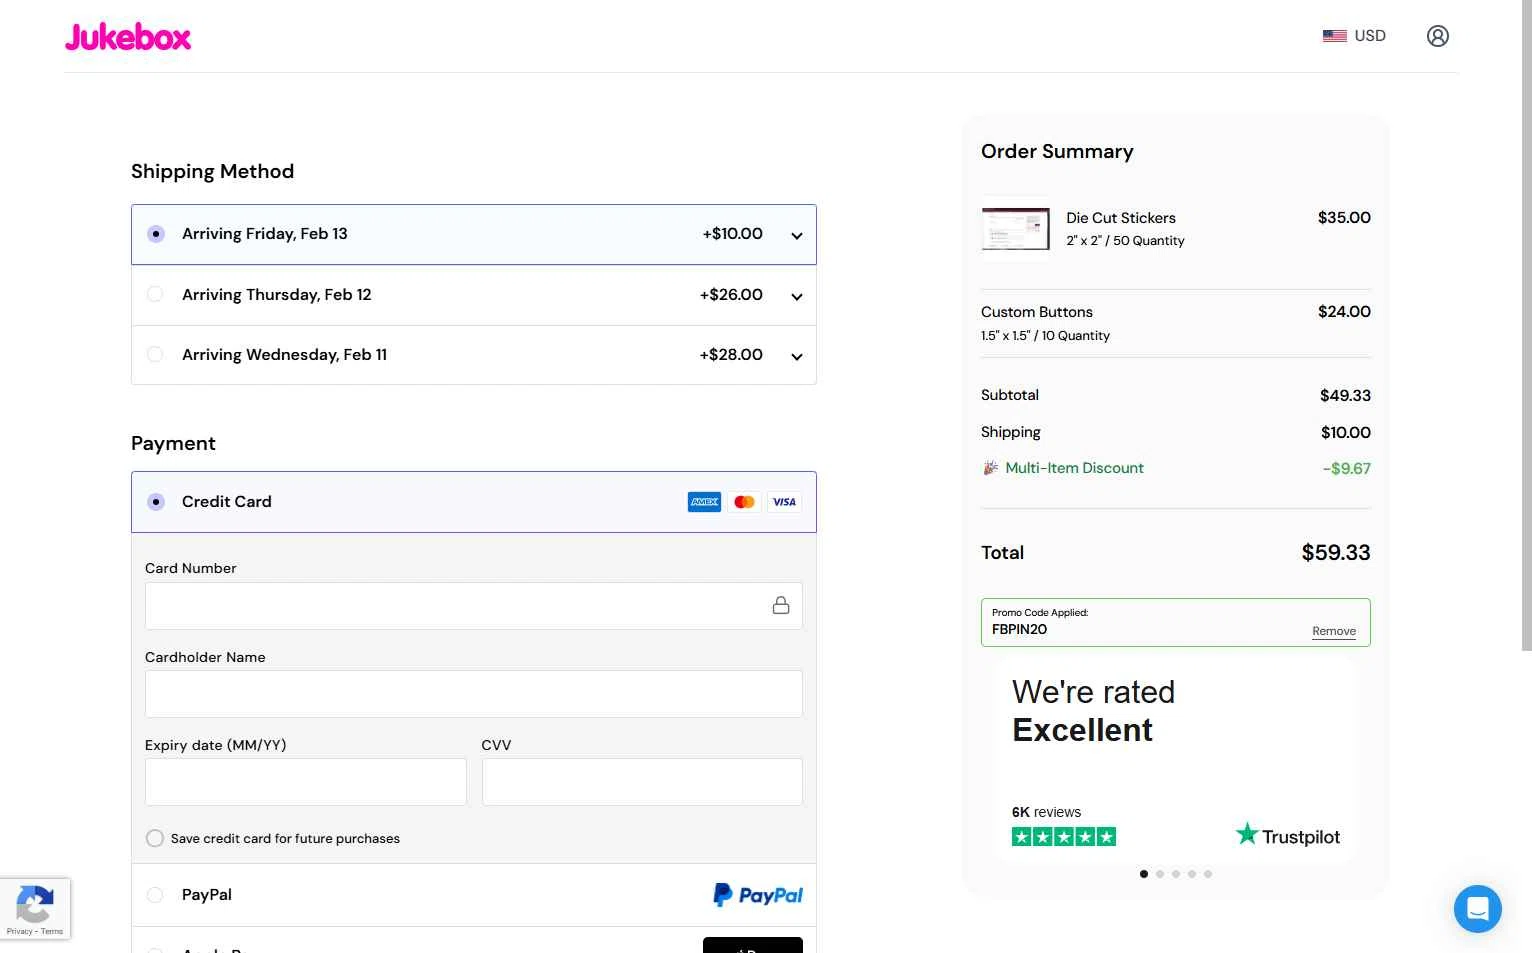Click the -$9.67 discount amount
1532x953 pixels.
[1347, 468]
